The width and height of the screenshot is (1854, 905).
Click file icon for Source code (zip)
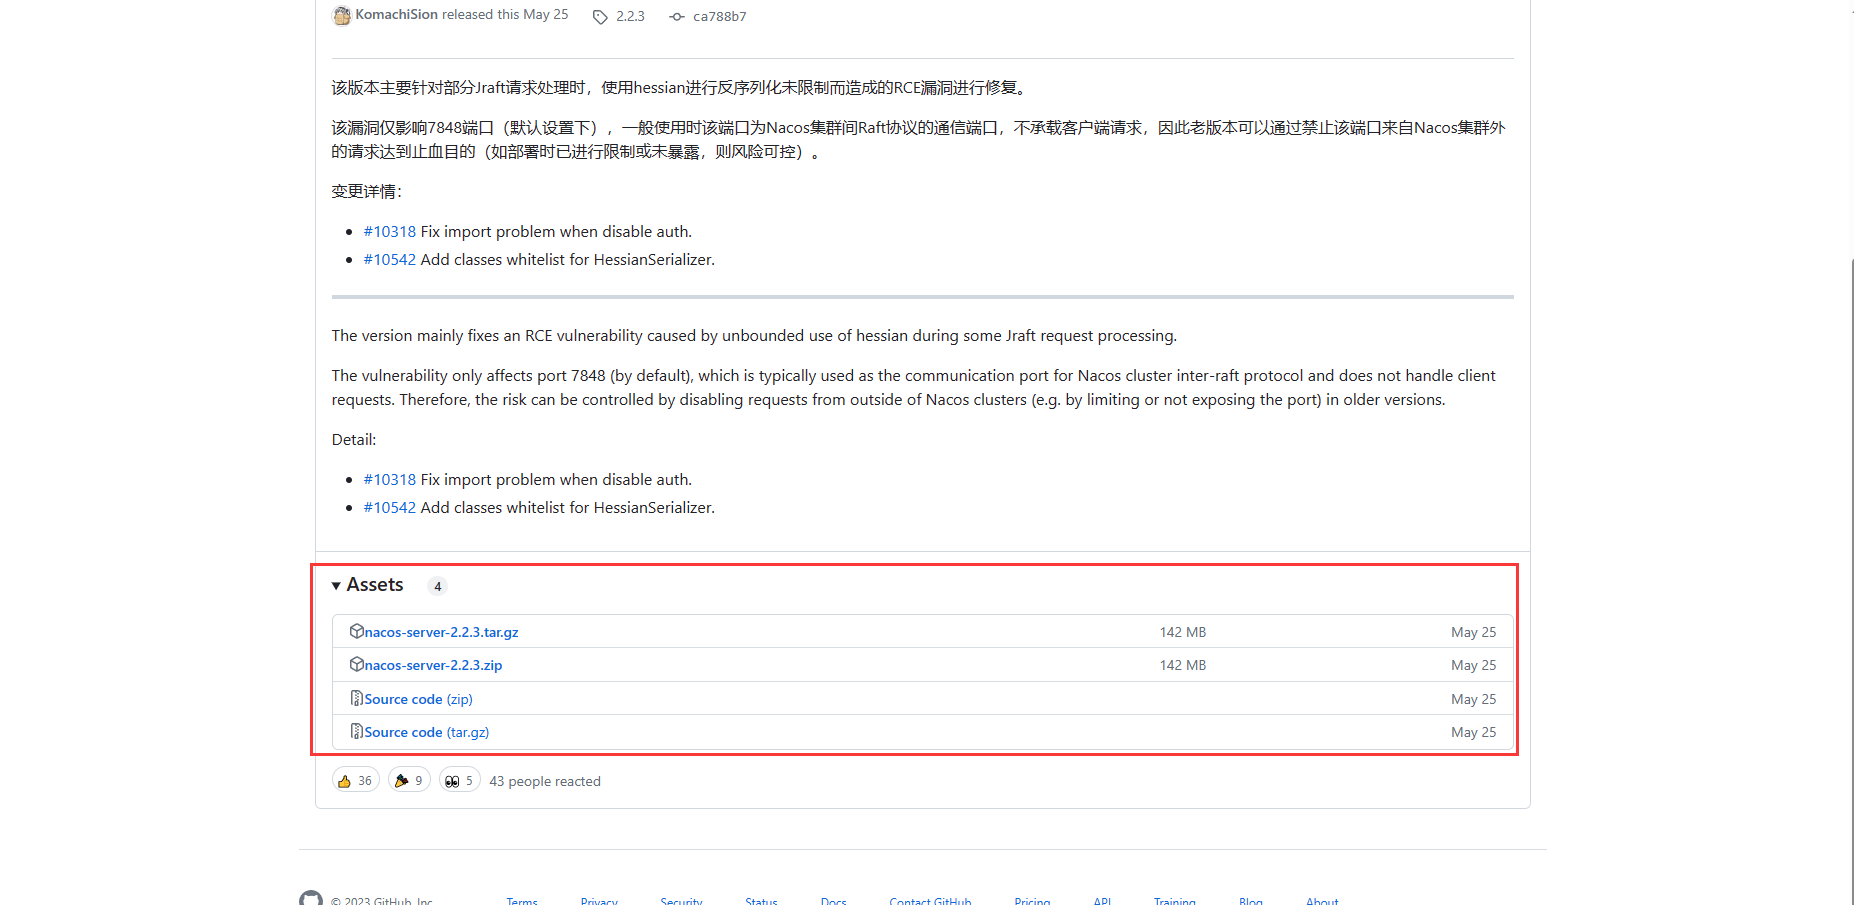(x=356, y=698)
